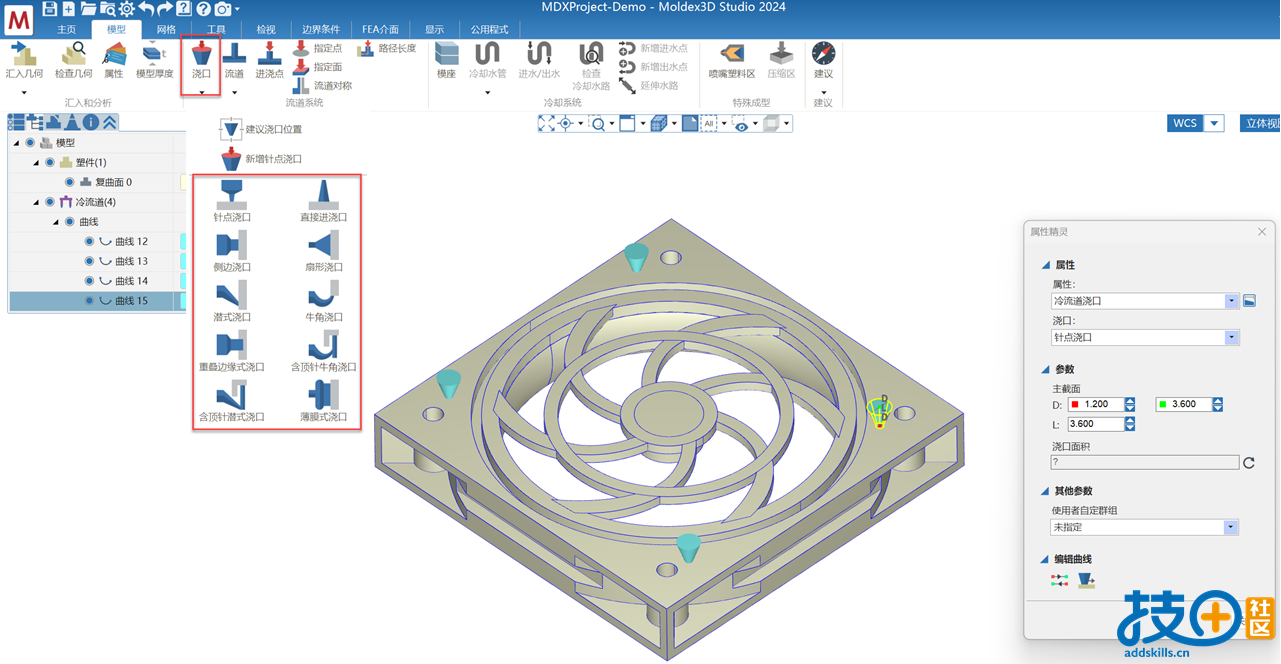Click the 路径长度 path length button

(x=387, y=48)
